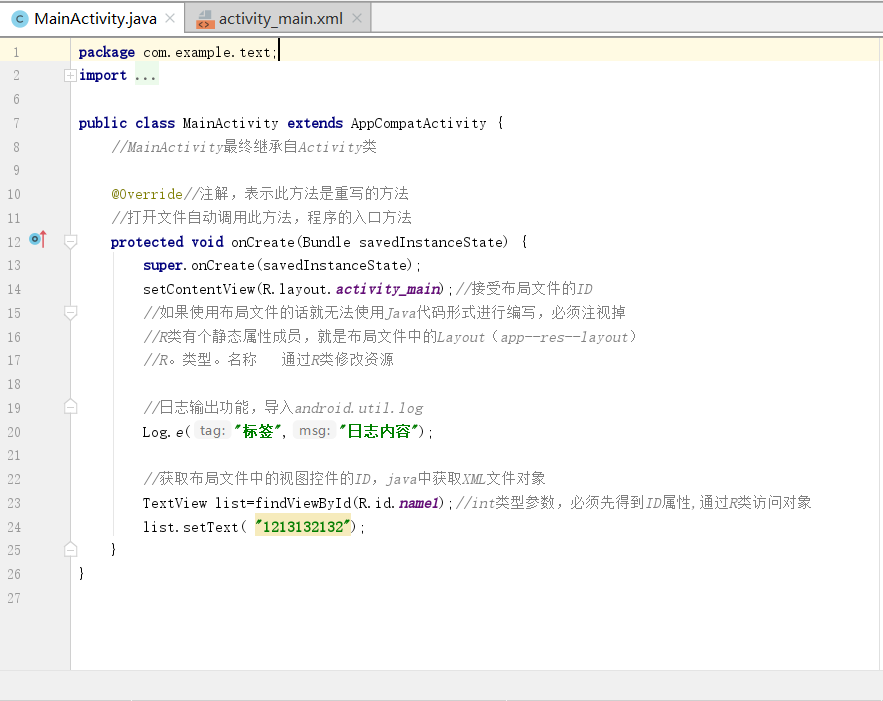This screenshot has width=883, height=701.
Task: Click line number 7 in the gutter
Action: 16,123
